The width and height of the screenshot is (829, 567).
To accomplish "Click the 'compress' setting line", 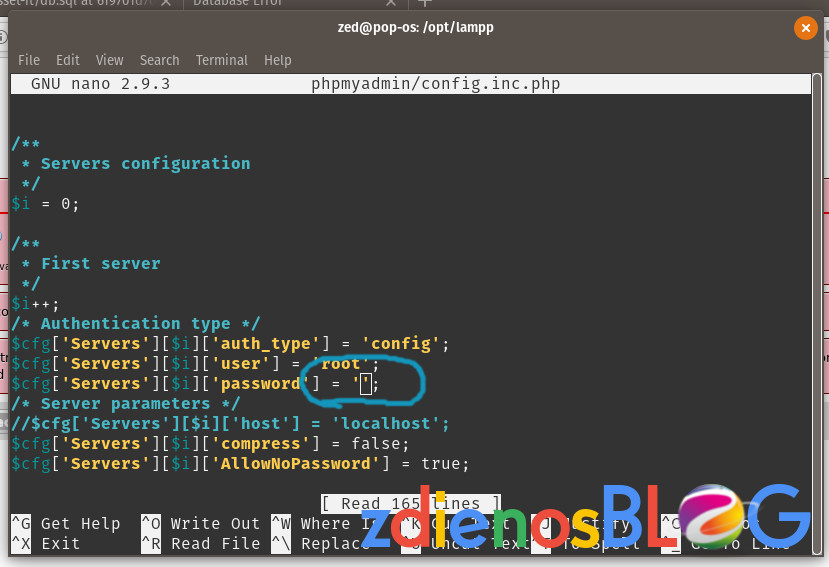I will [210, 444].
